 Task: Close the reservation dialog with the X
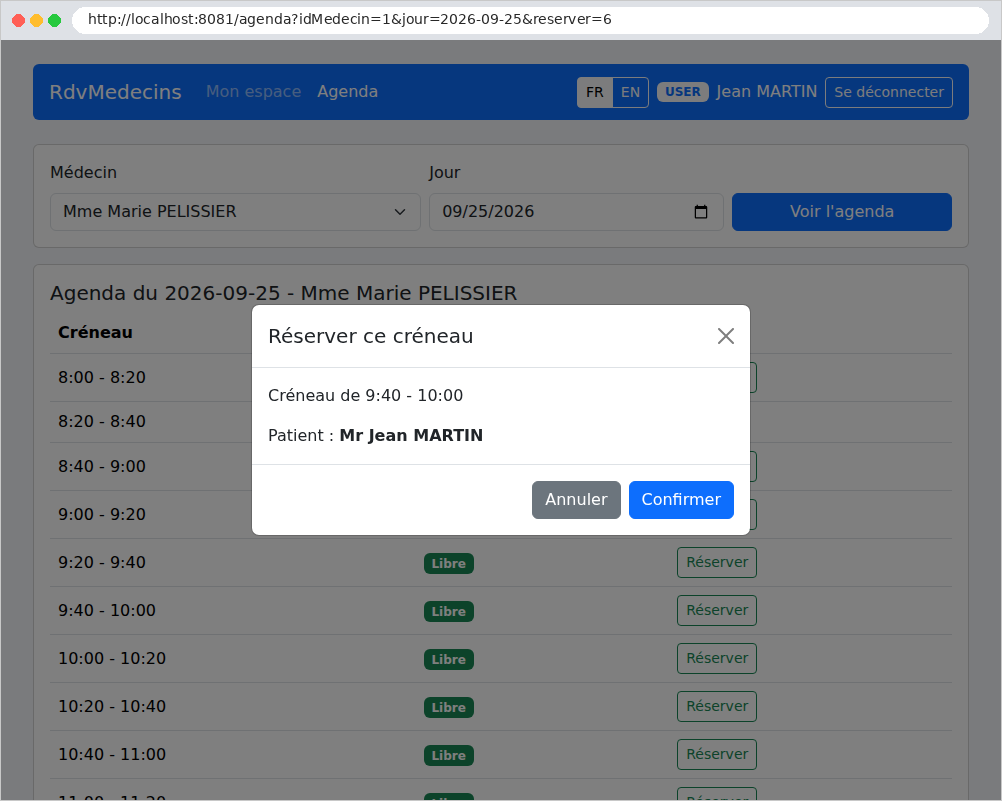click(x=725, y=336)
